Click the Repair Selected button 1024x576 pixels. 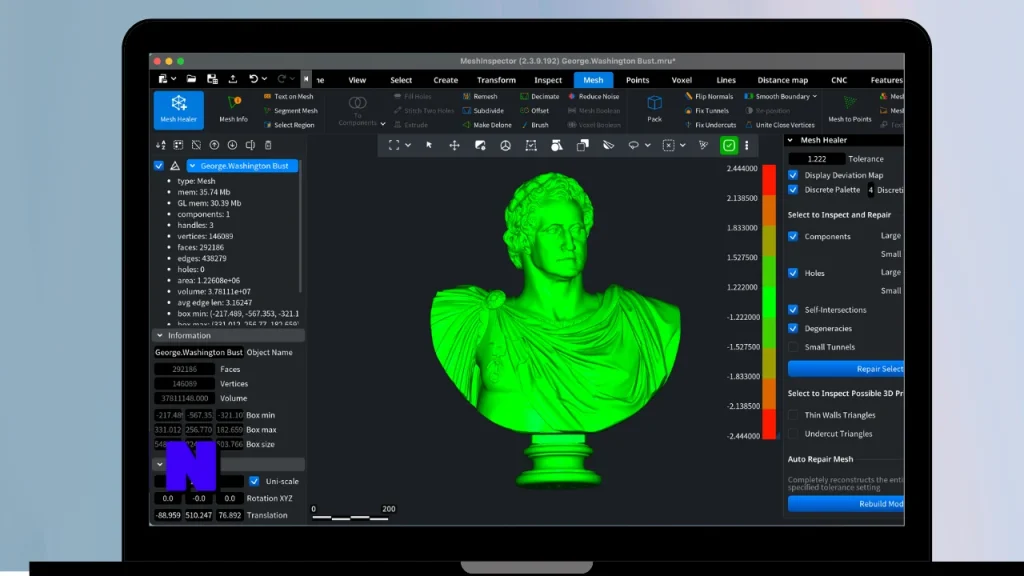[846, 369]
